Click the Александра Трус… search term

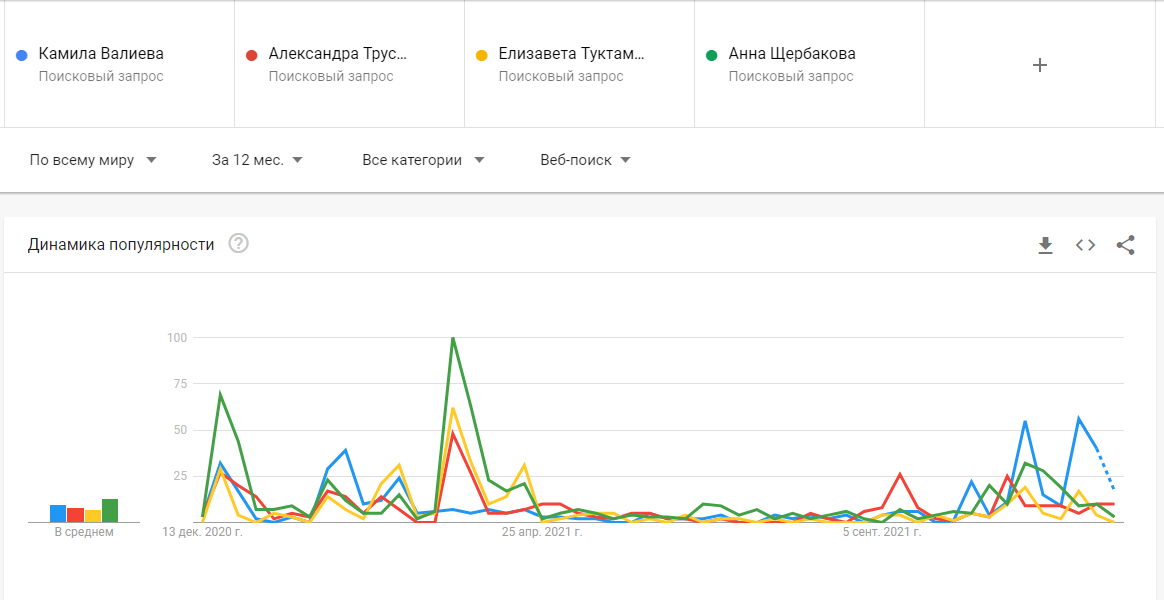[338, 54]
